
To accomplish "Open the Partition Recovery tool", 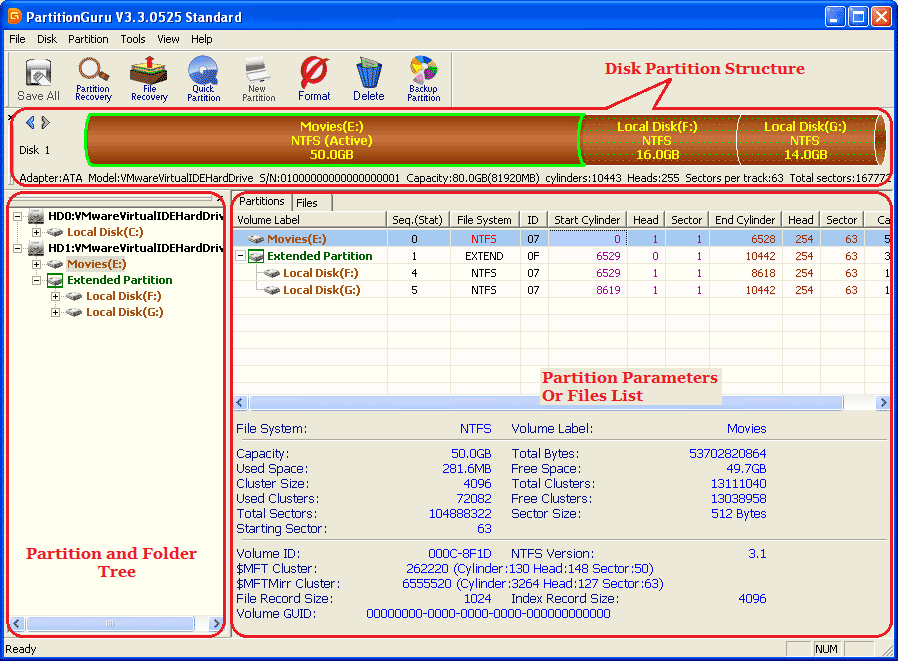I will coord(93,79).
